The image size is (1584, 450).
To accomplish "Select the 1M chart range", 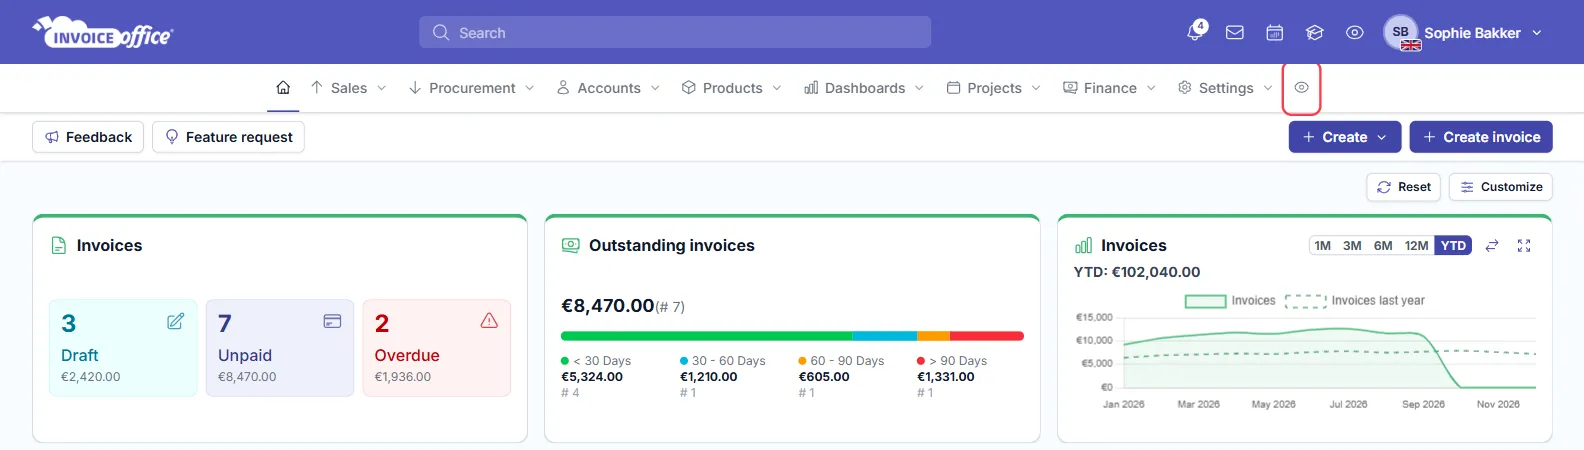I will click(1323, 246).
